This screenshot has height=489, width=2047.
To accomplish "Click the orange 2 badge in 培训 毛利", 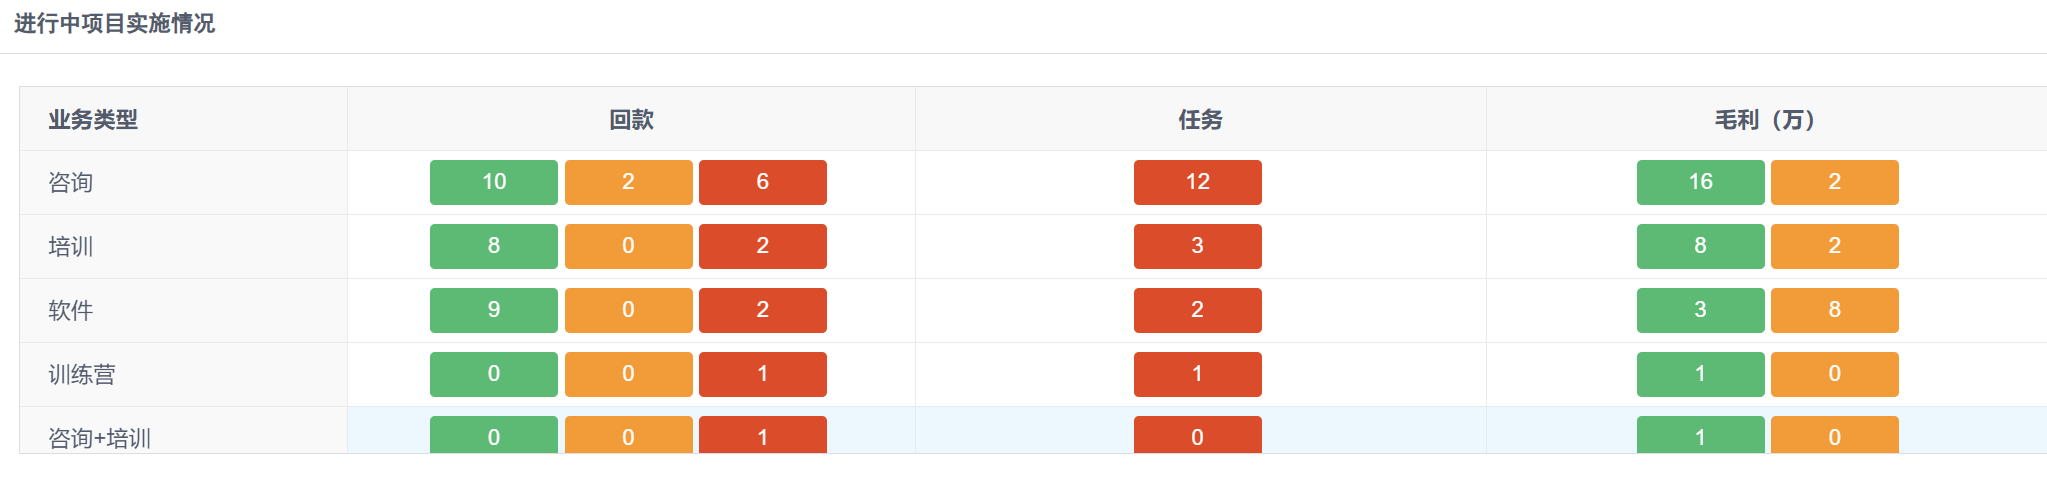I will point(1835,246).
